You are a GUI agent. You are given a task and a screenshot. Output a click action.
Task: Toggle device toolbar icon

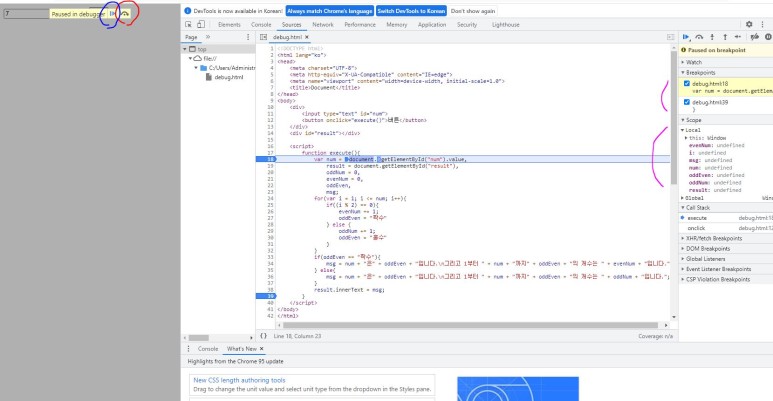pyautogui.click(x=201, y=24)
